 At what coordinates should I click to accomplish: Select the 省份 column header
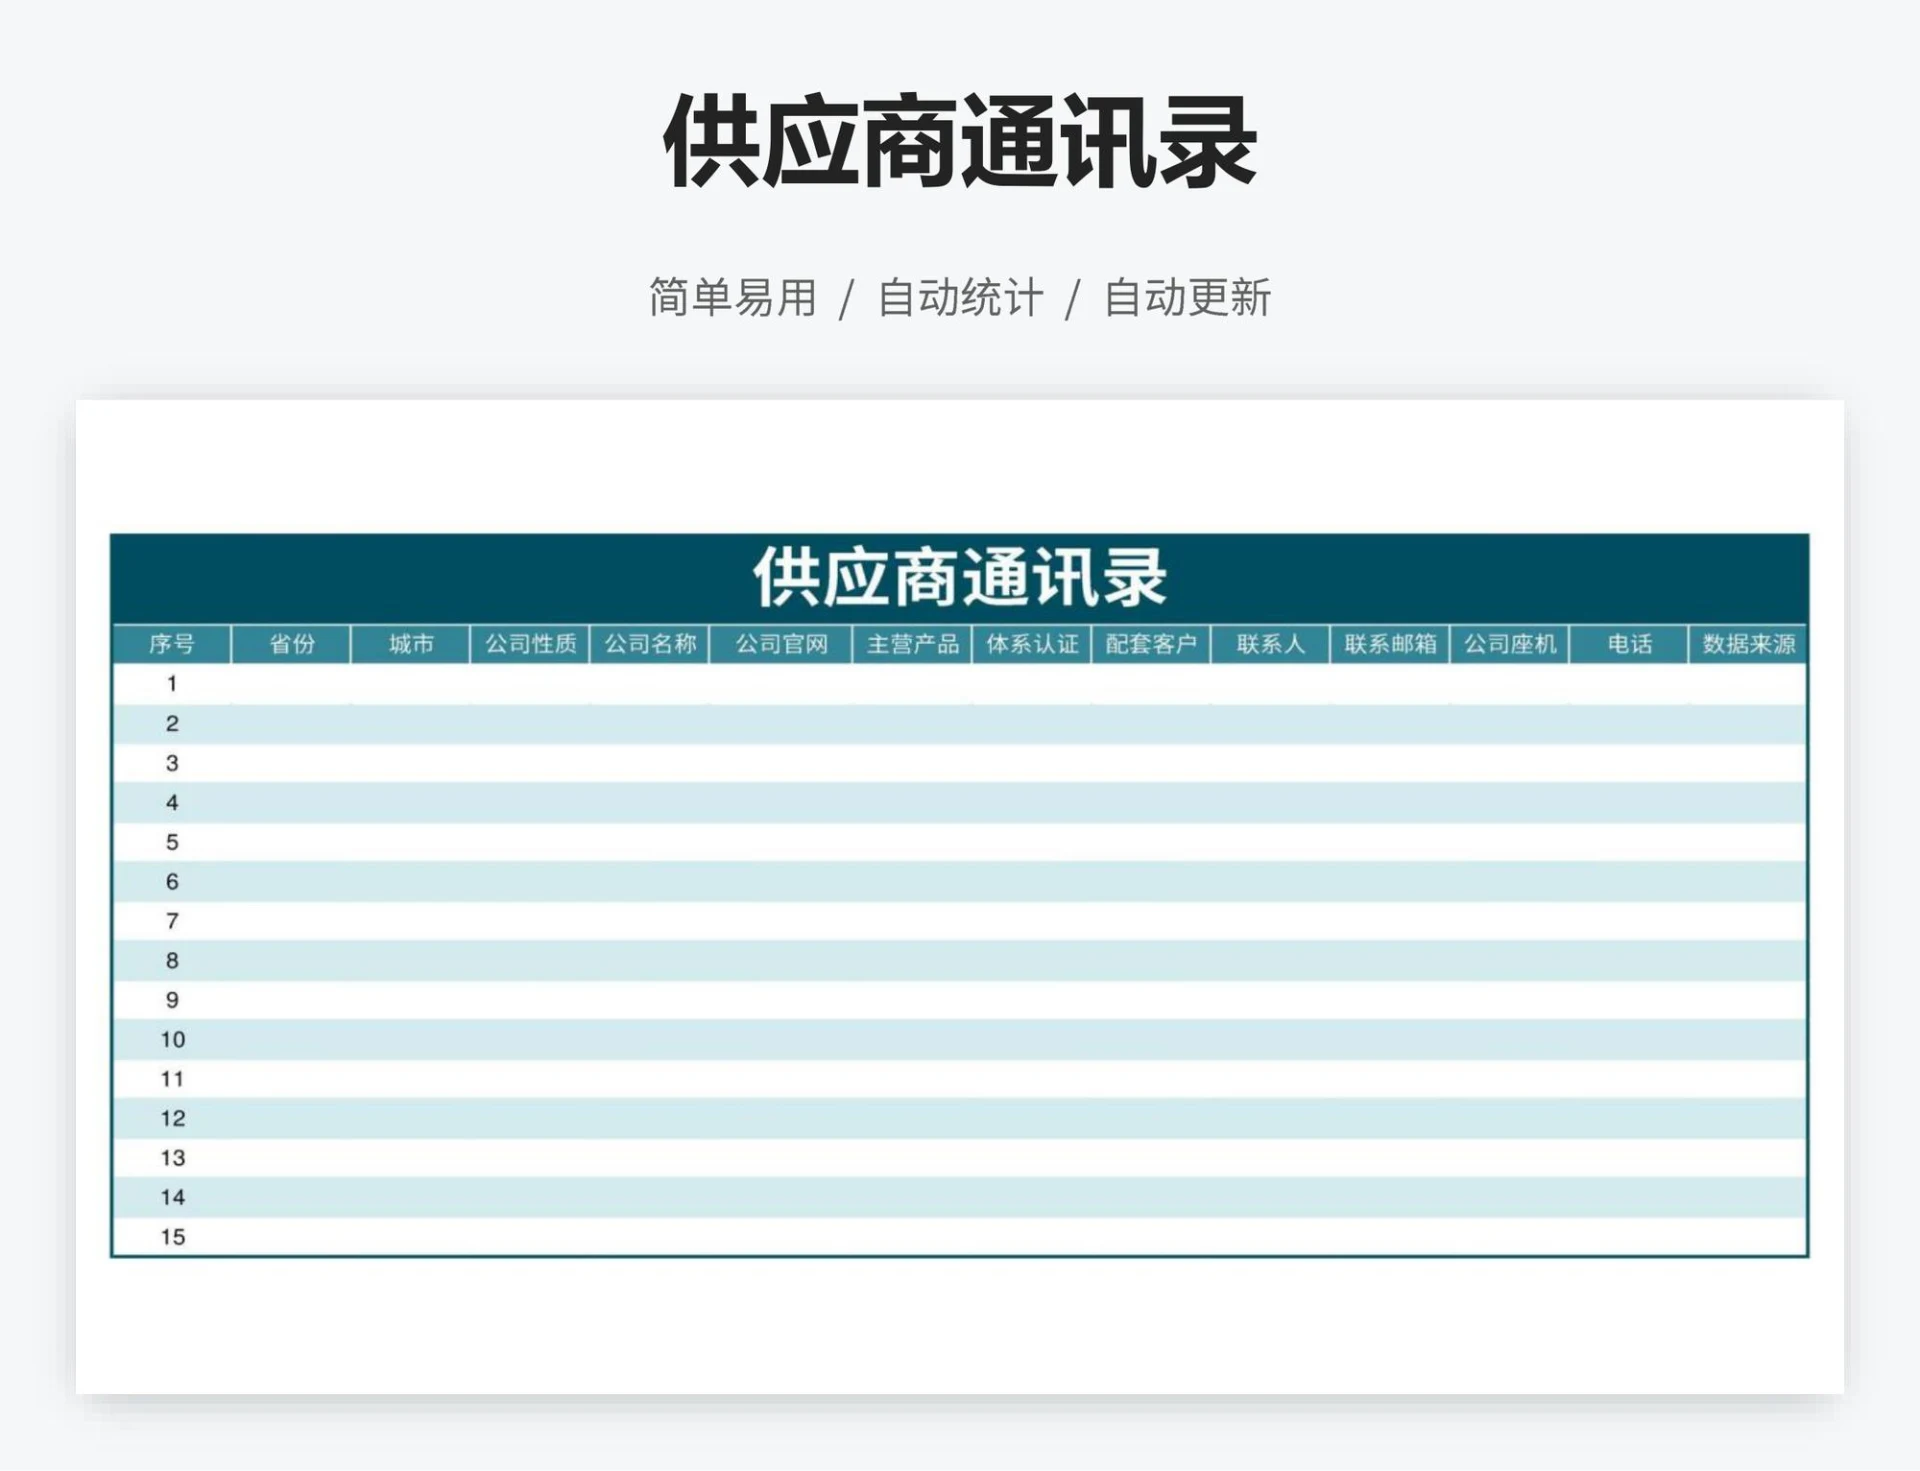pyautogui.click(x=290, y=644)
